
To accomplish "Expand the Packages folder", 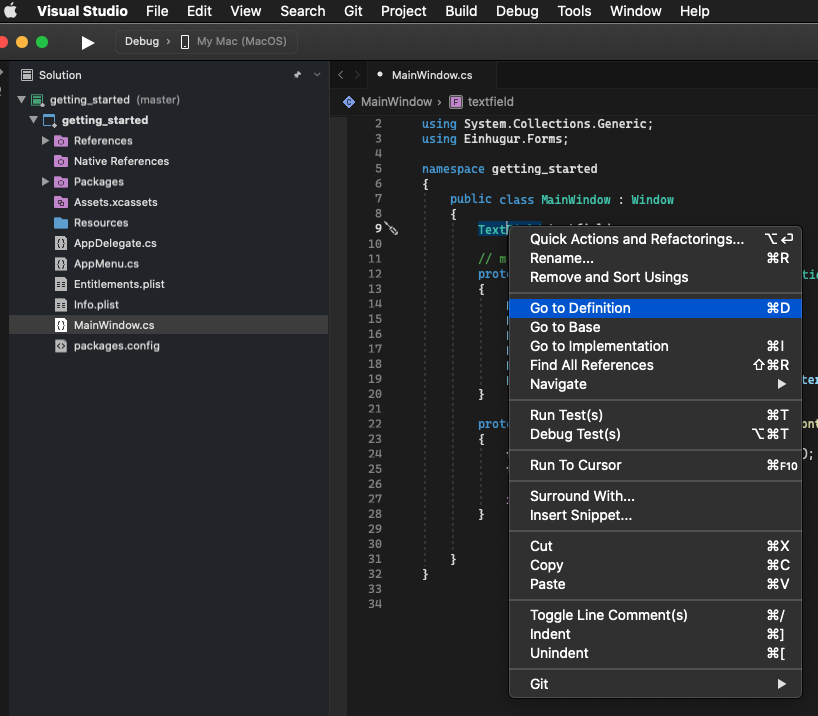I will tap(45, 182).
